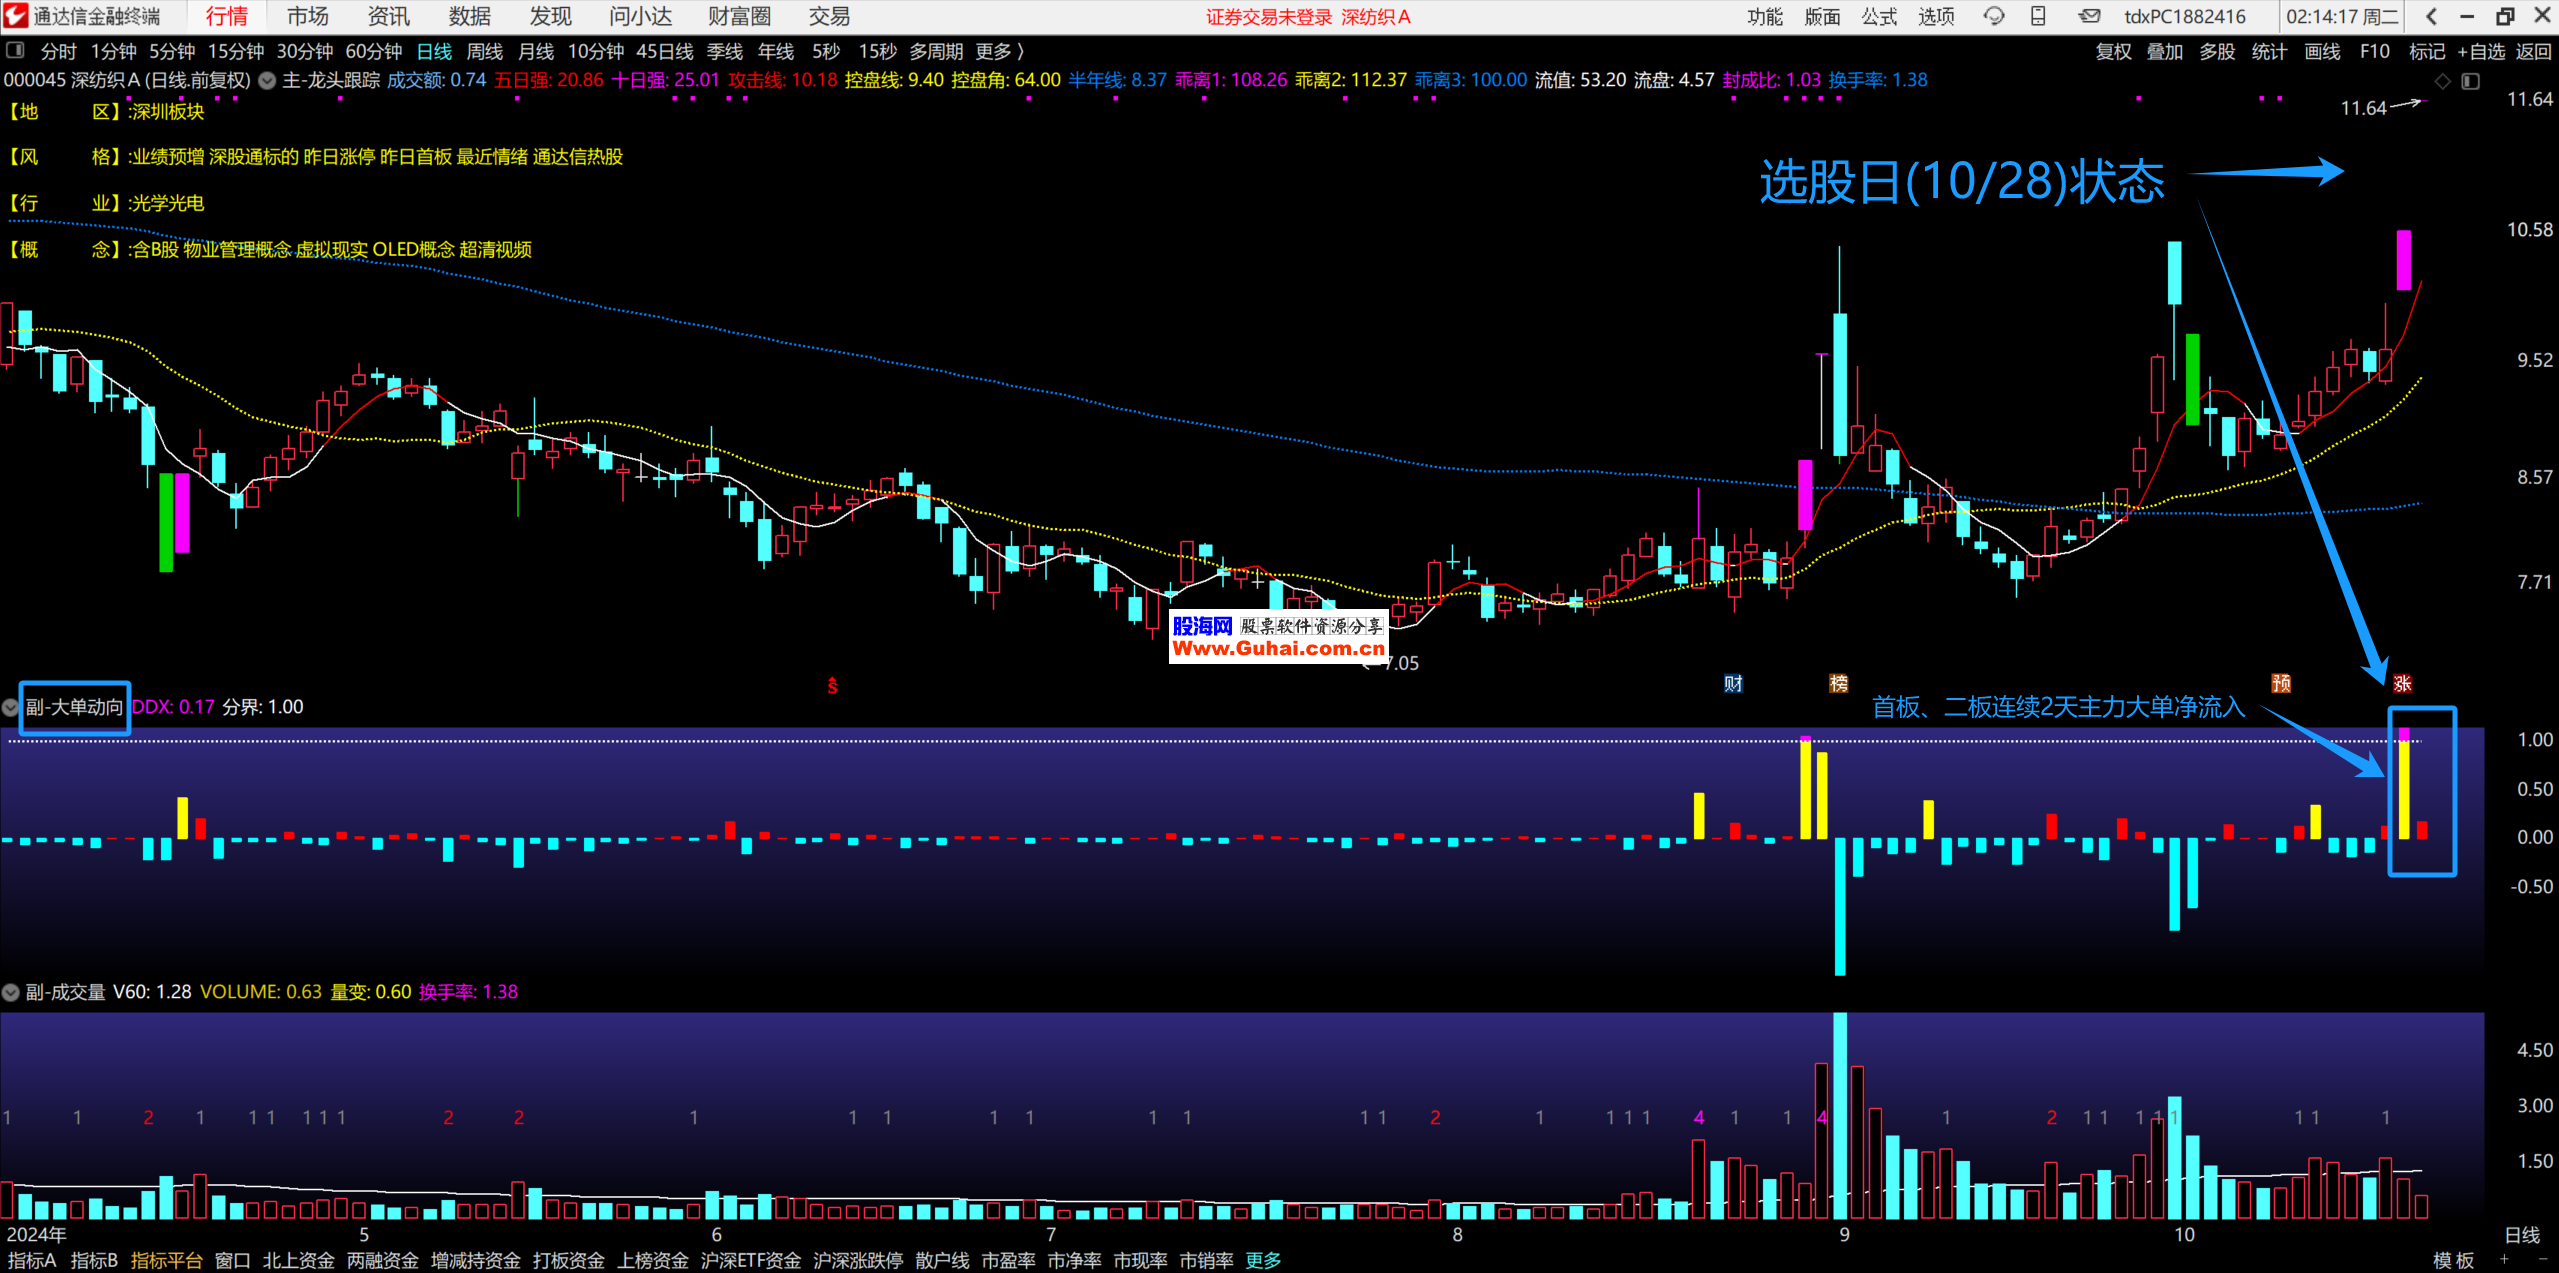Viewport: 2559px width, 1273px height.
Task: Click the 返回 button
Action: [x=2533, y=51]
